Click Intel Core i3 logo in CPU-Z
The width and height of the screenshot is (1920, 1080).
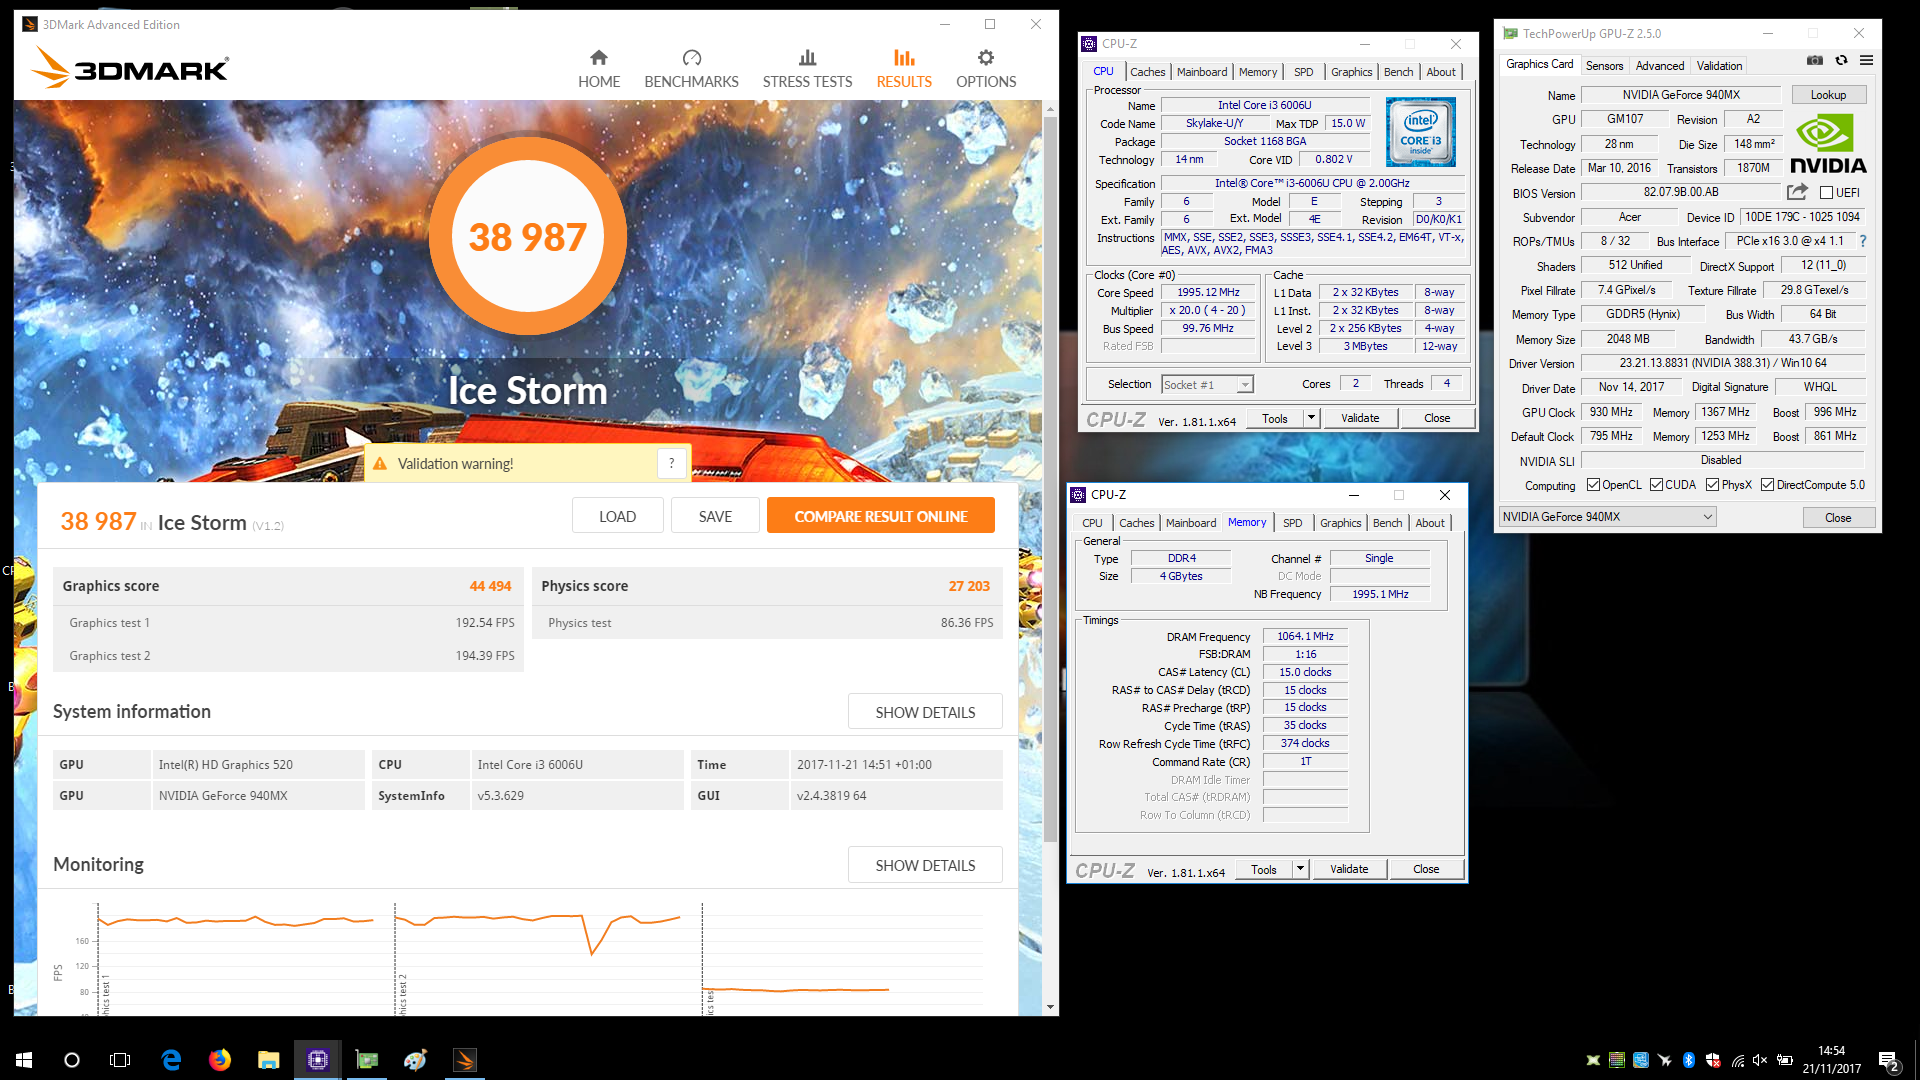coord(1420,133)
